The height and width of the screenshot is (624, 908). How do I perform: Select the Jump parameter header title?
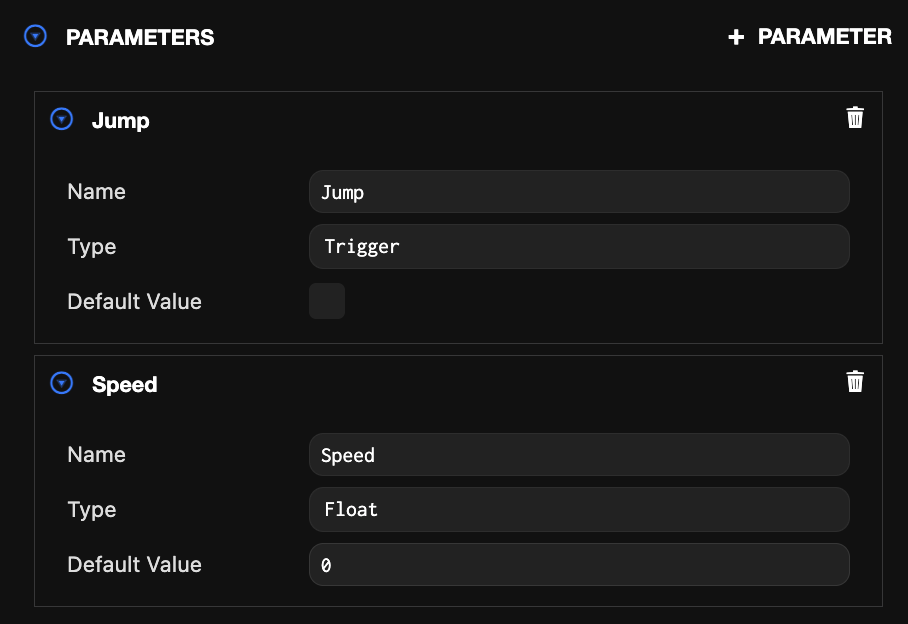coord(120,121)
